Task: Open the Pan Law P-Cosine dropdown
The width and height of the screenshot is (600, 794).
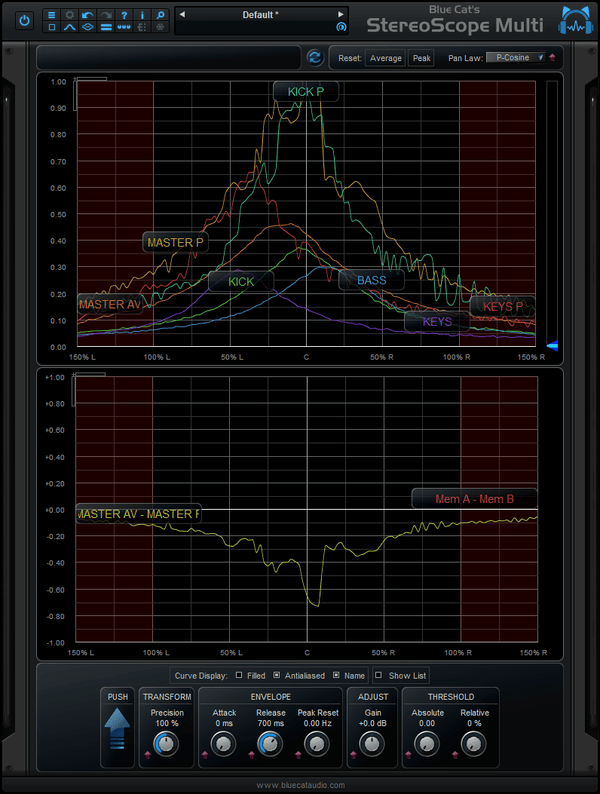Action: [516, 58]
